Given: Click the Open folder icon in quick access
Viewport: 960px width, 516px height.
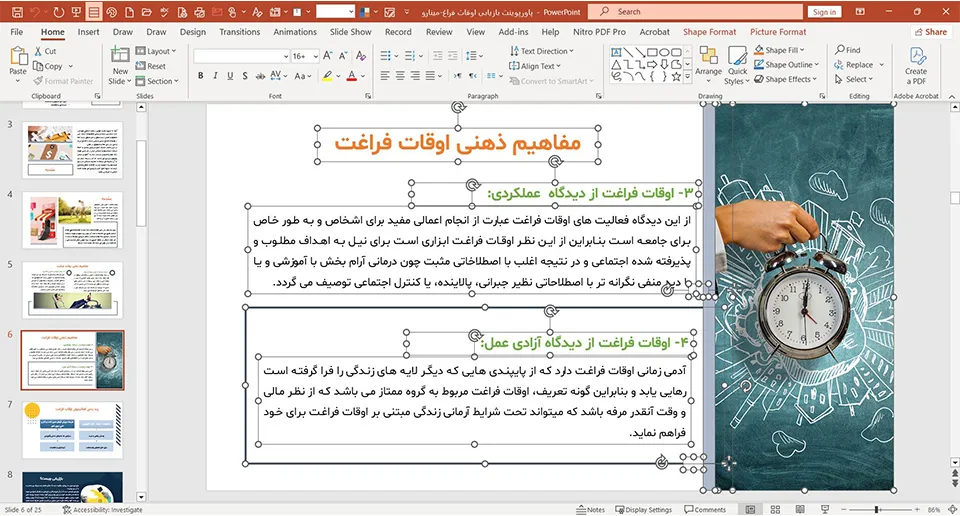Looking at the screenshot, I should [147, 12].
